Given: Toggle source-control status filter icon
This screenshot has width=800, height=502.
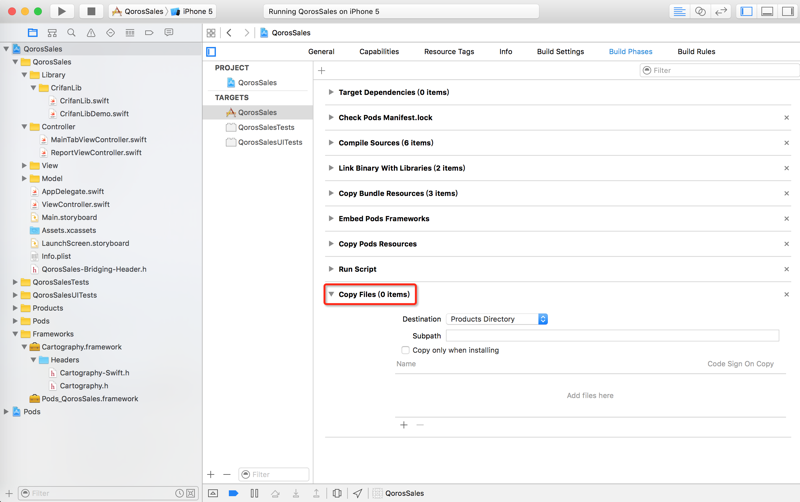Looking at the screenshot, I should [190, 493].
